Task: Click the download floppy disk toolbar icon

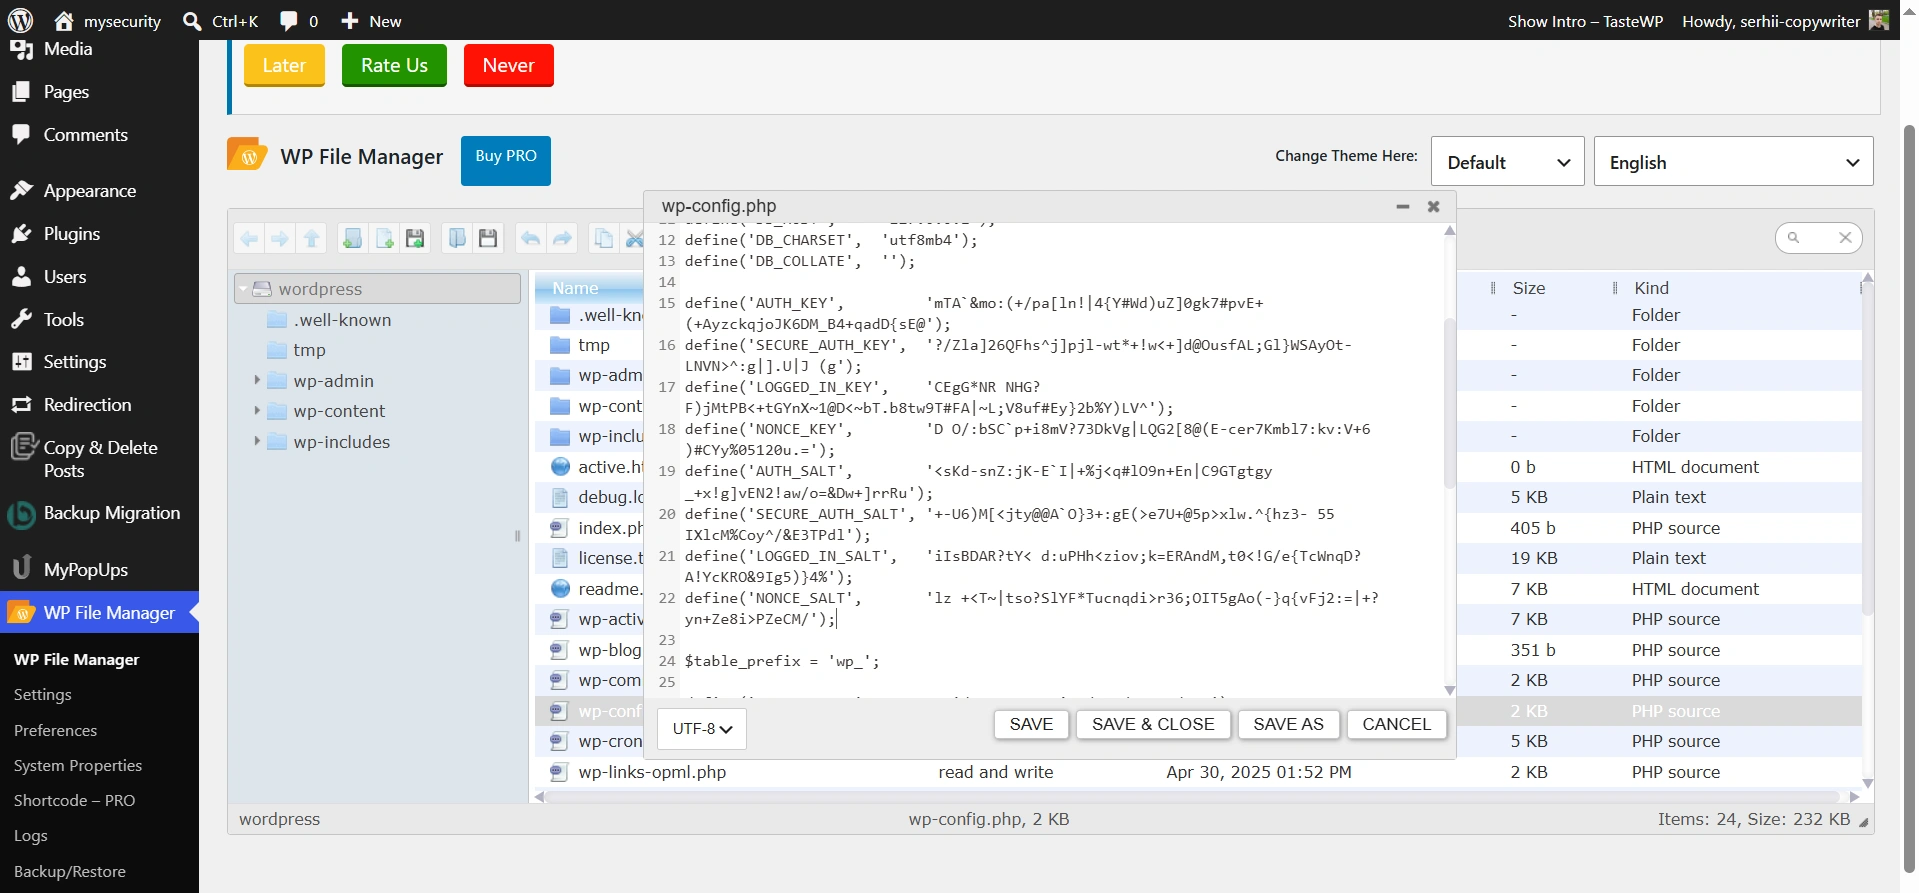Action: [x=488, y=238]
